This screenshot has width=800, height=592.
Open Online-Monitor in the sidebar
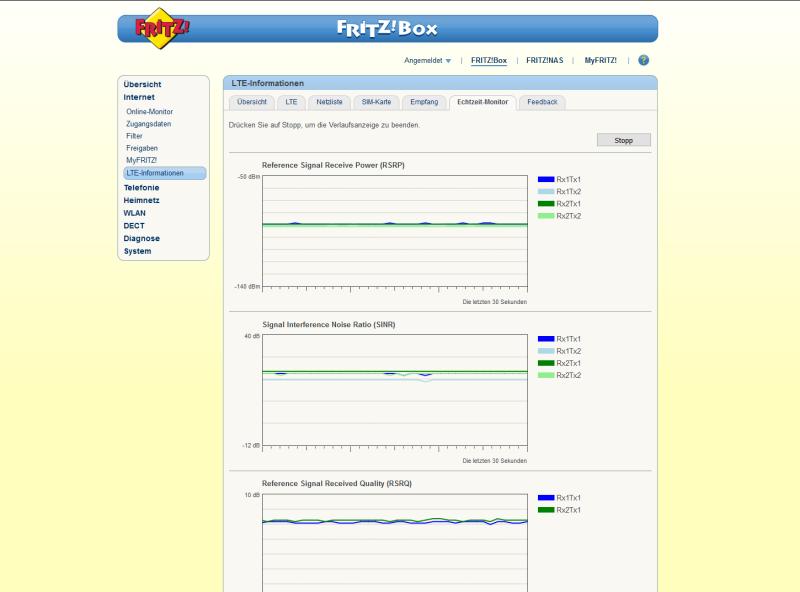[x=149, y=111]
